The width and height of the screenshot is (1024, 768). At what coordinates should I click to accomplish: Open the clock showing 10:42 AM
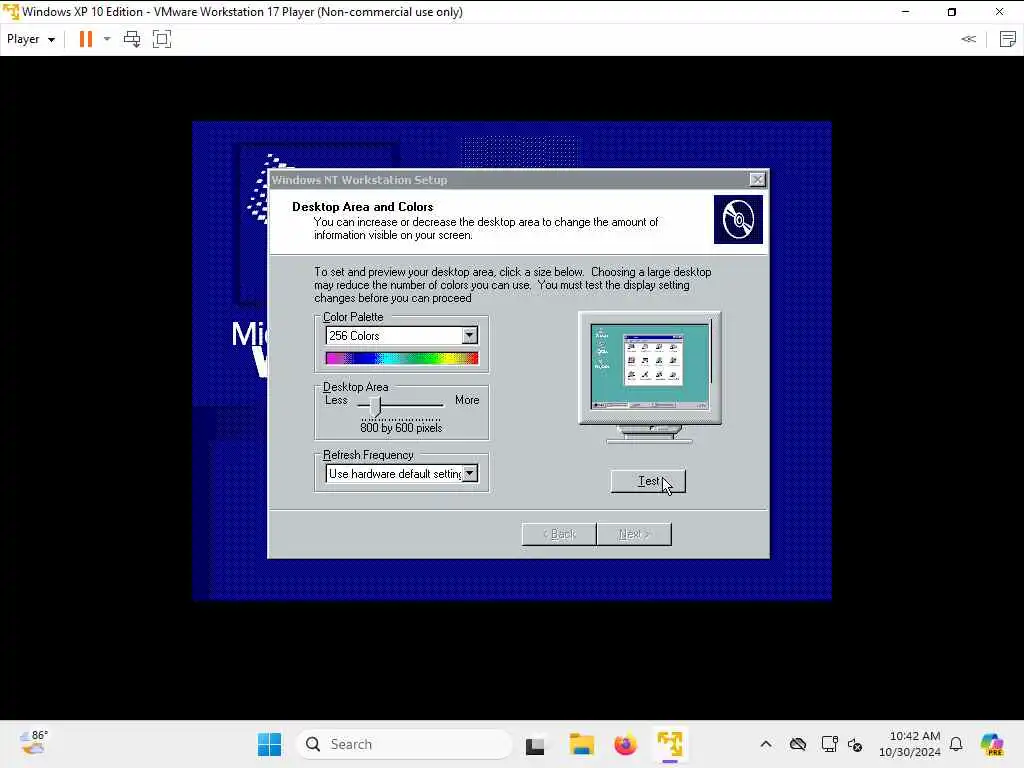click(910, 744)
